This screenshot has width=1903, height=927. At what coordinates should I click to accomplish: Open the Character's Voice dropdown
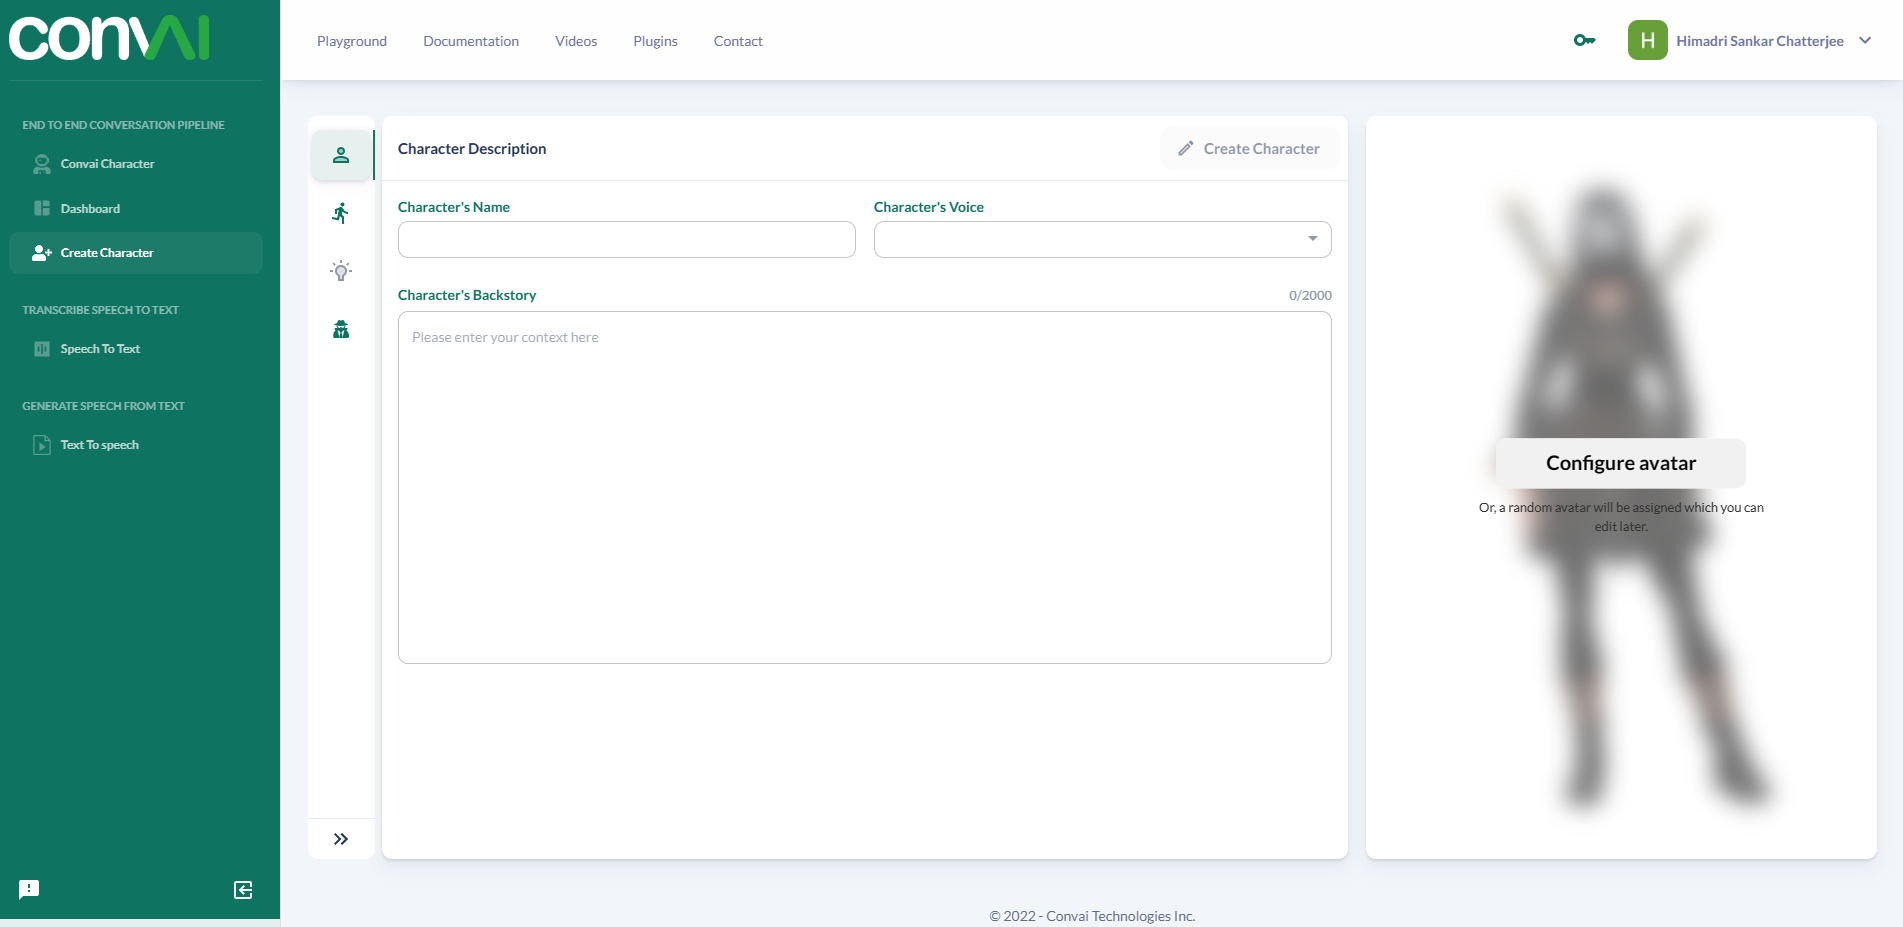[1103, 240]
